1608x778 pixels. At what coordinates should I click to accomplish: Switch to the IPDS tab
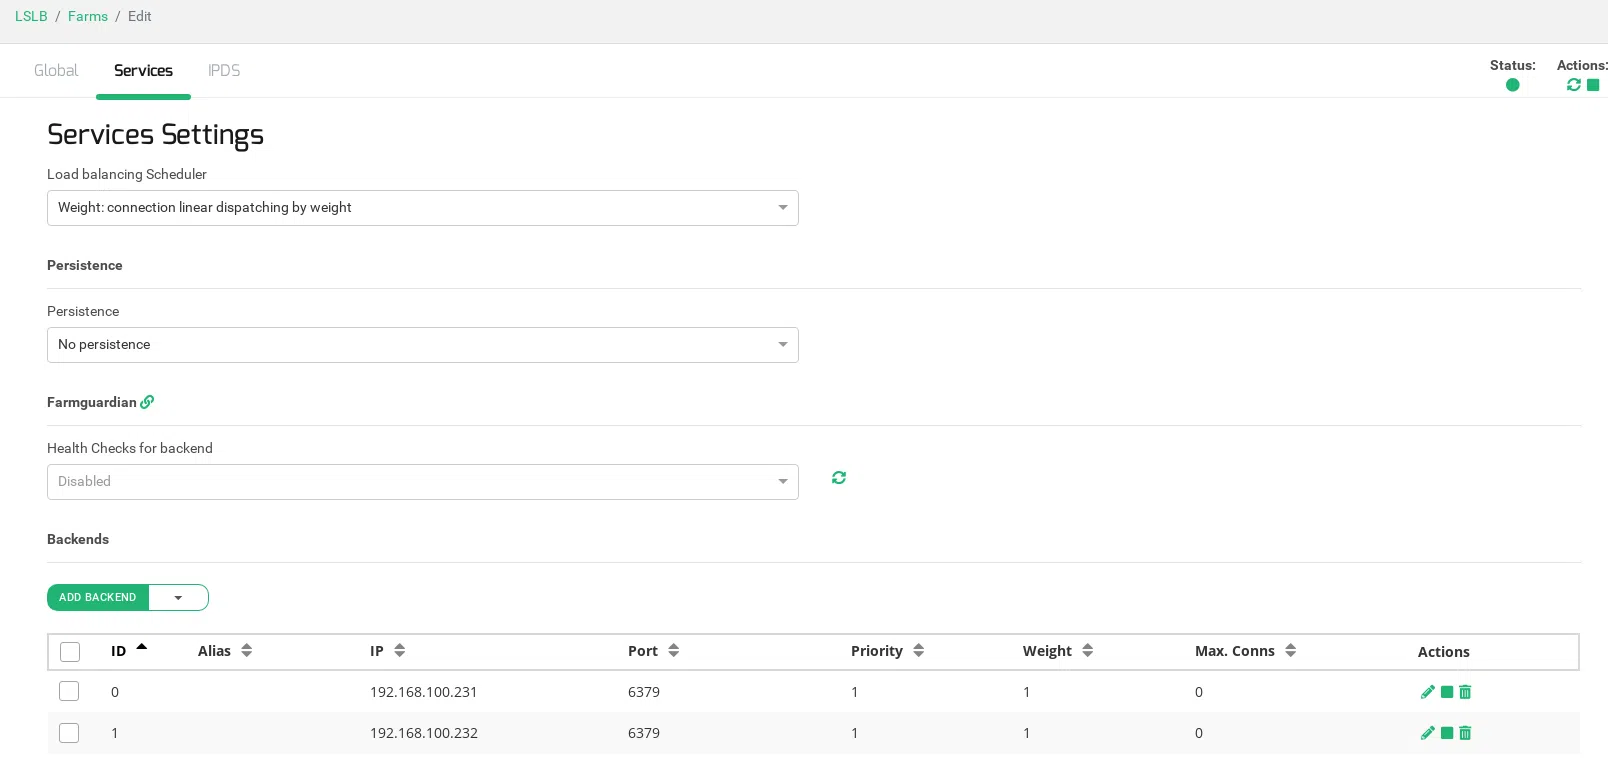click(x=224, y=71)
